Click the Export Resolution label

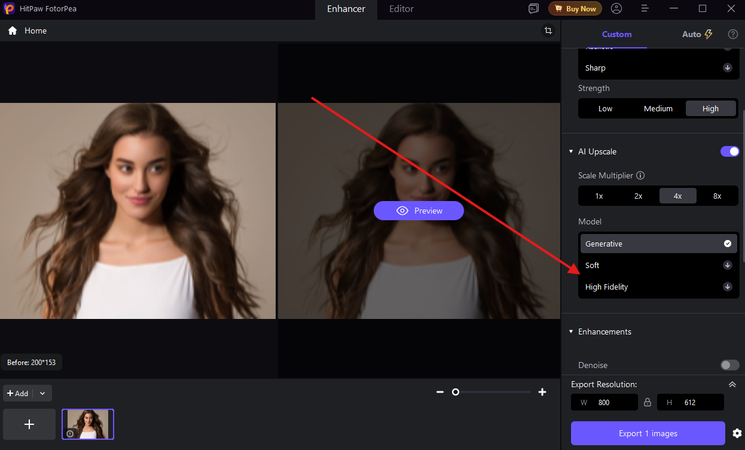click(x=604, y=384)
